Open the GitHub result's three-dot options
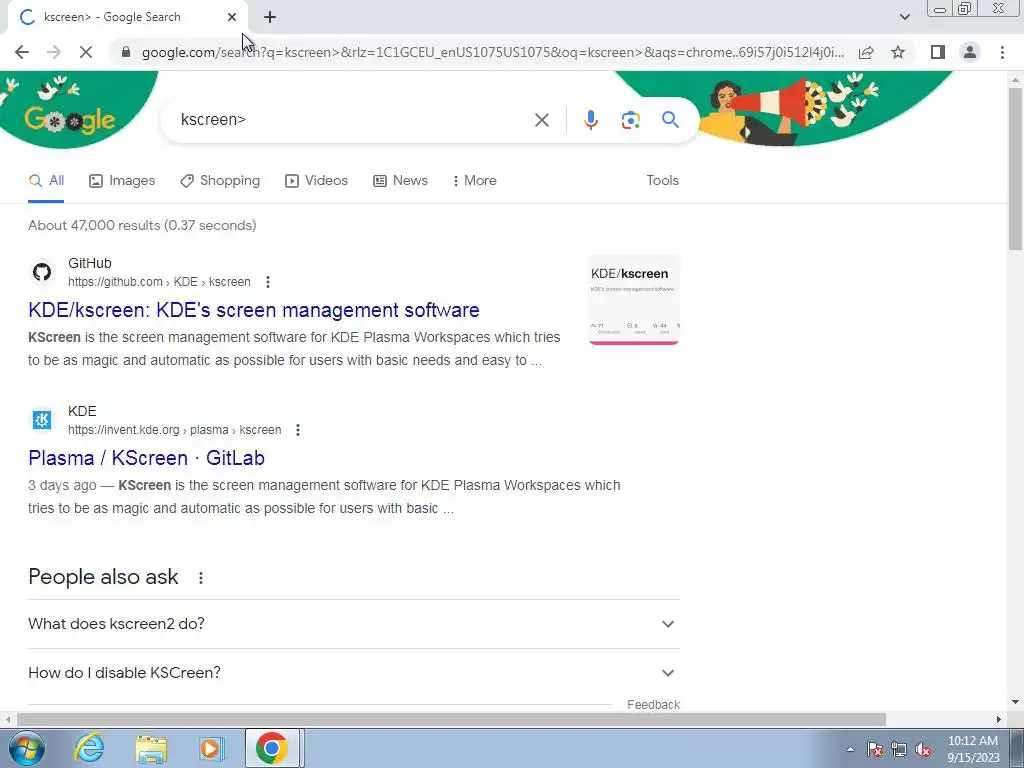The width and height of the screenshot is (1024, 768). [x=268, y=282]
